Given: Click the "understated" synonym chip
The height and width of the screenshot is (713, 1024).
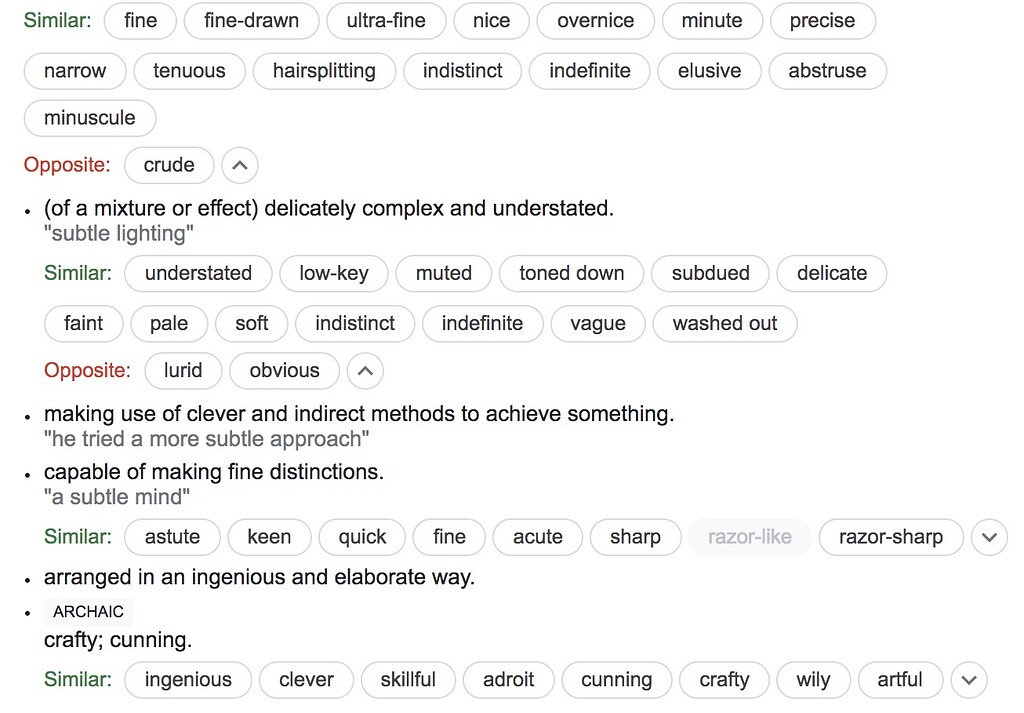Looking at the screenshot, I should coord(198,273).
